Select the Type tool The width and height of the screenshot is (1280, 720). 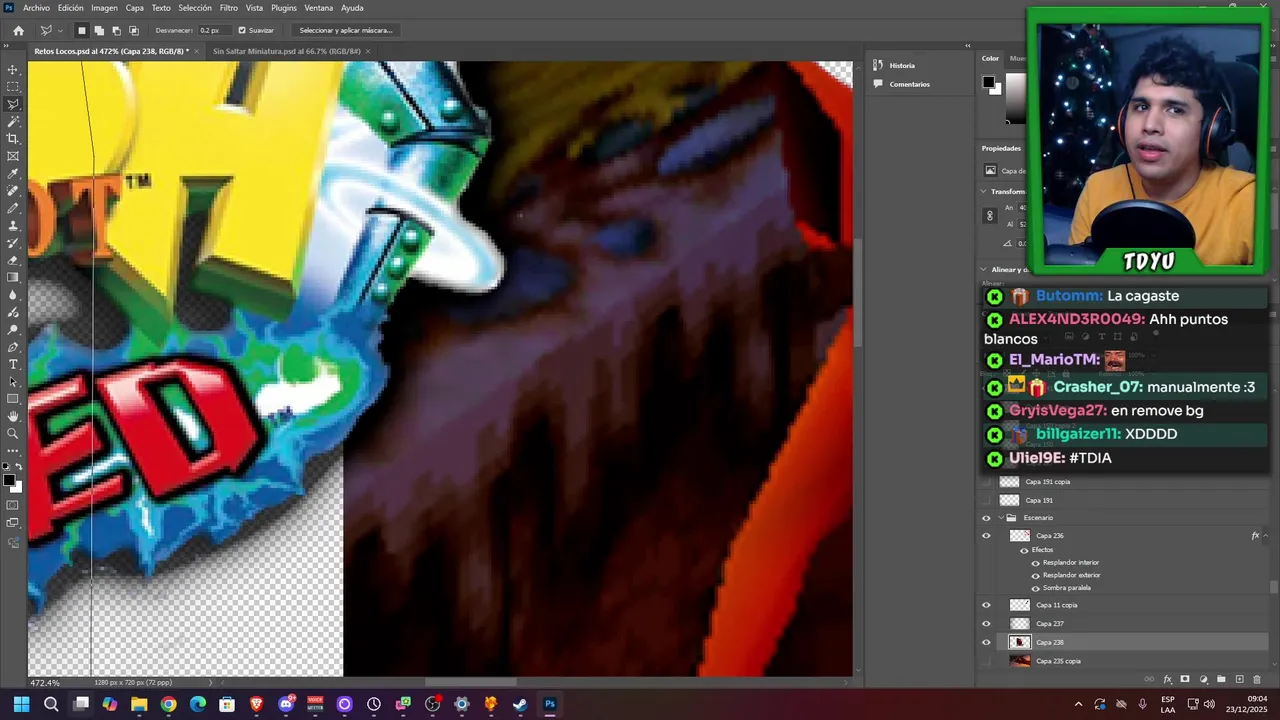click(x=13, y=364)
